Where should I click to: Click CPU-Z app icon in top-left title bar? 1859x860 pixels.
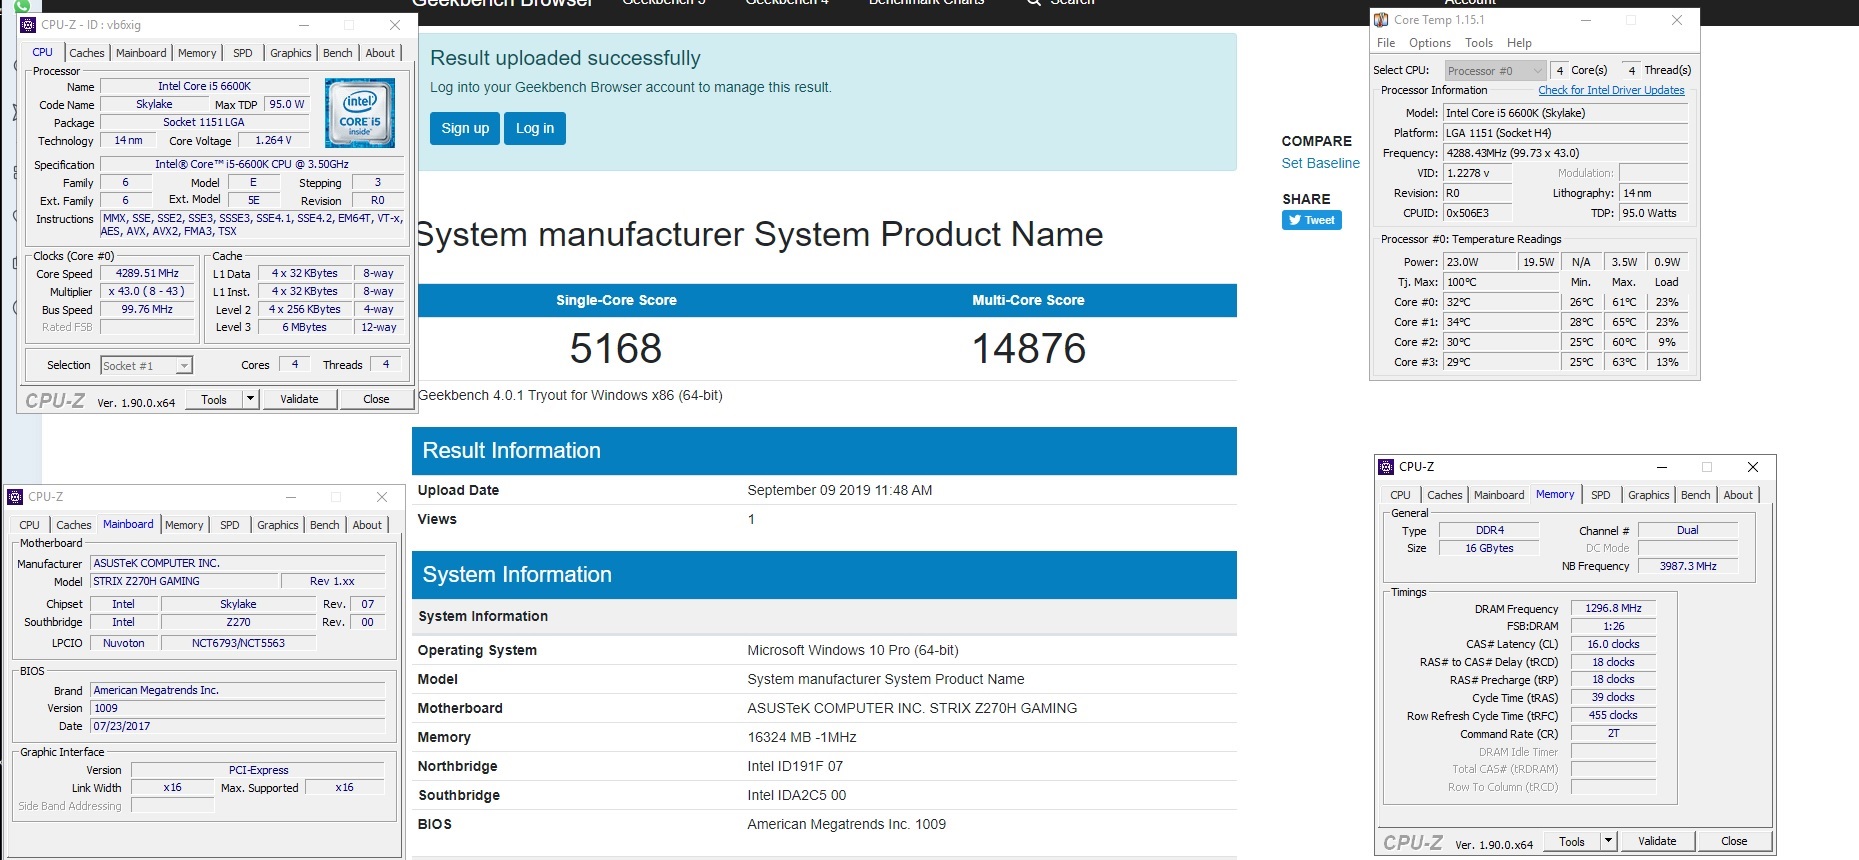pyautogui.click(x=28, y=25)
